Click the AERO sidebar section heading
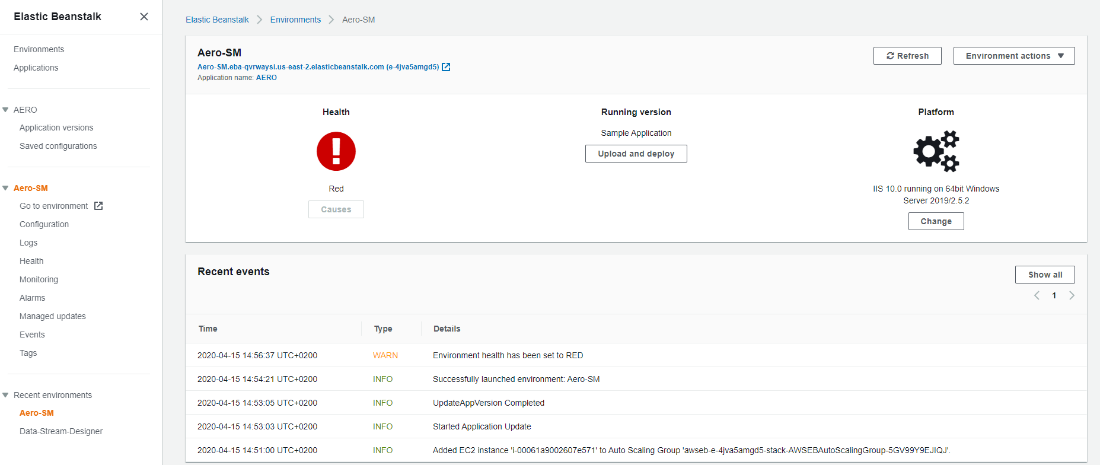1100x465 pixels. point(25,110)
